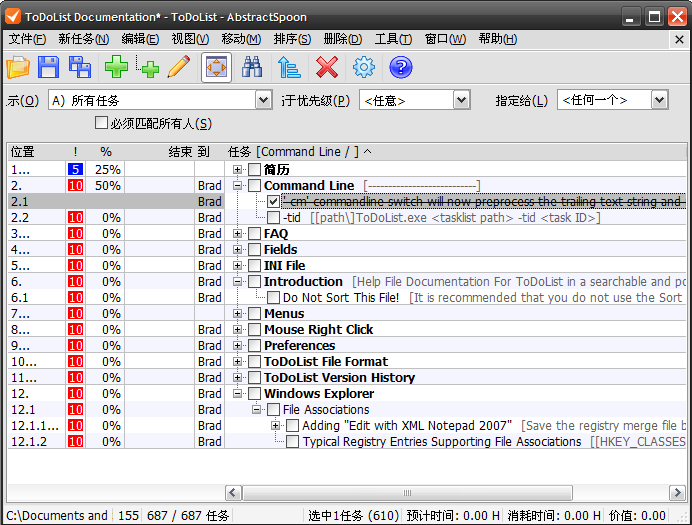The width and height of the screenshot is (692, 525).
Task: Sort tasks using the sort arrow icon
Action: point(289,68)
